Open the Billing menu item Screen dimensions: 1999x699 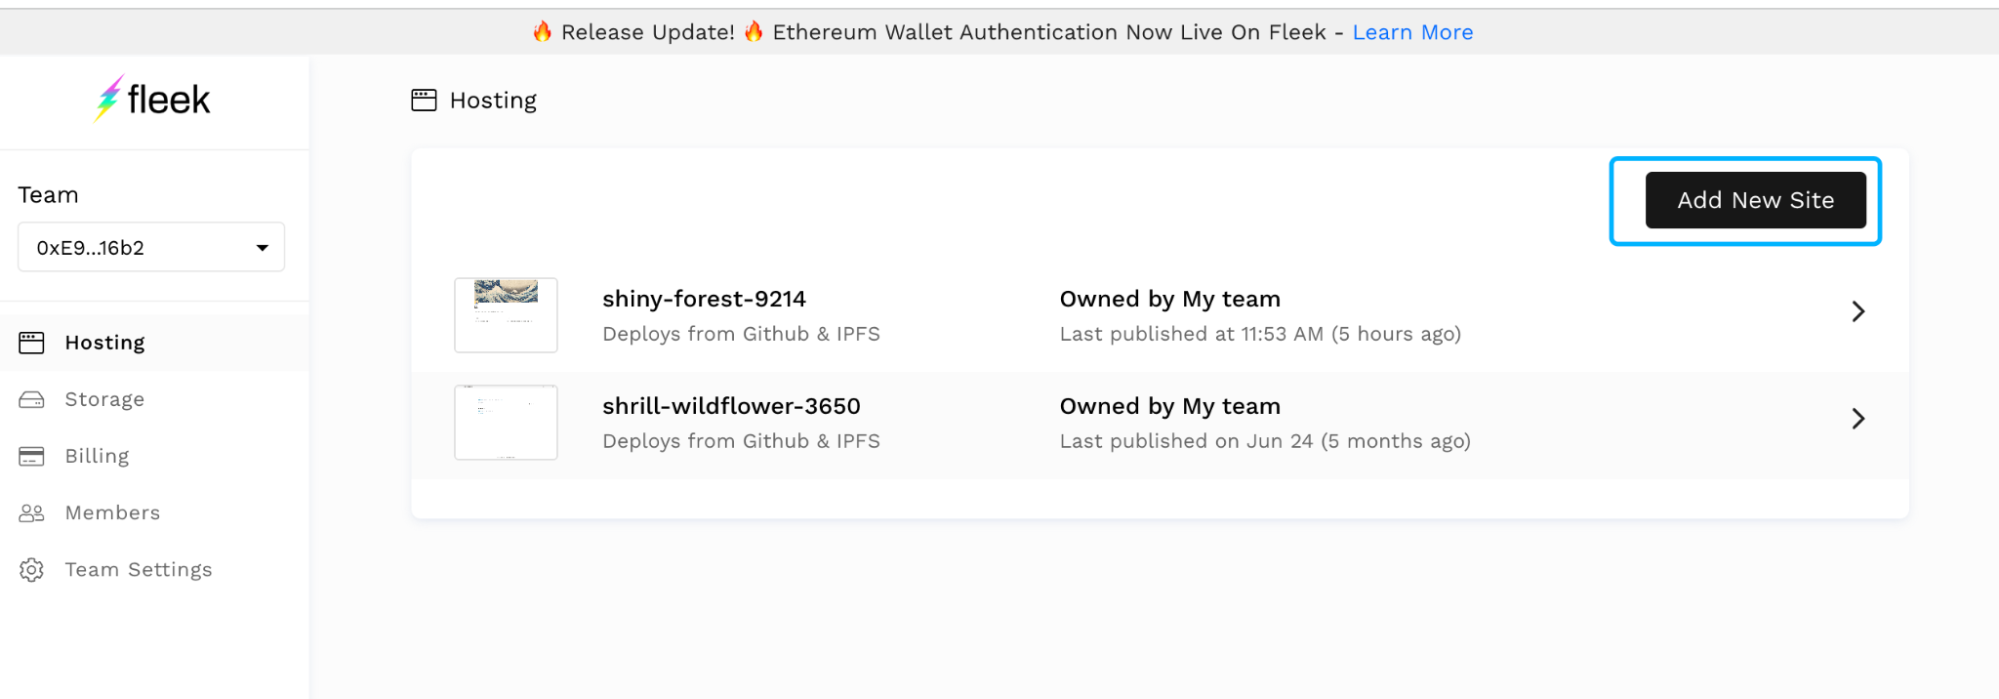tap(97, 457)
